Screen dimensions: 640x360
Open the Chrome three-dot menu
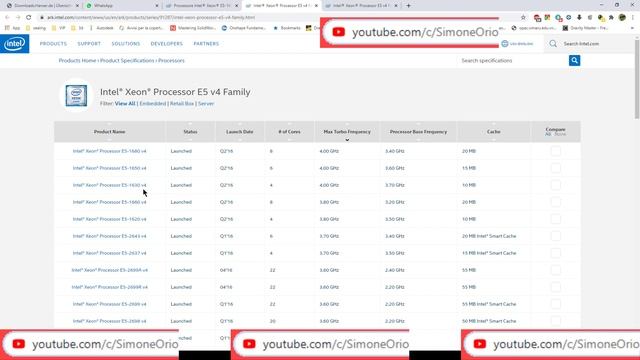coord(633,18)
